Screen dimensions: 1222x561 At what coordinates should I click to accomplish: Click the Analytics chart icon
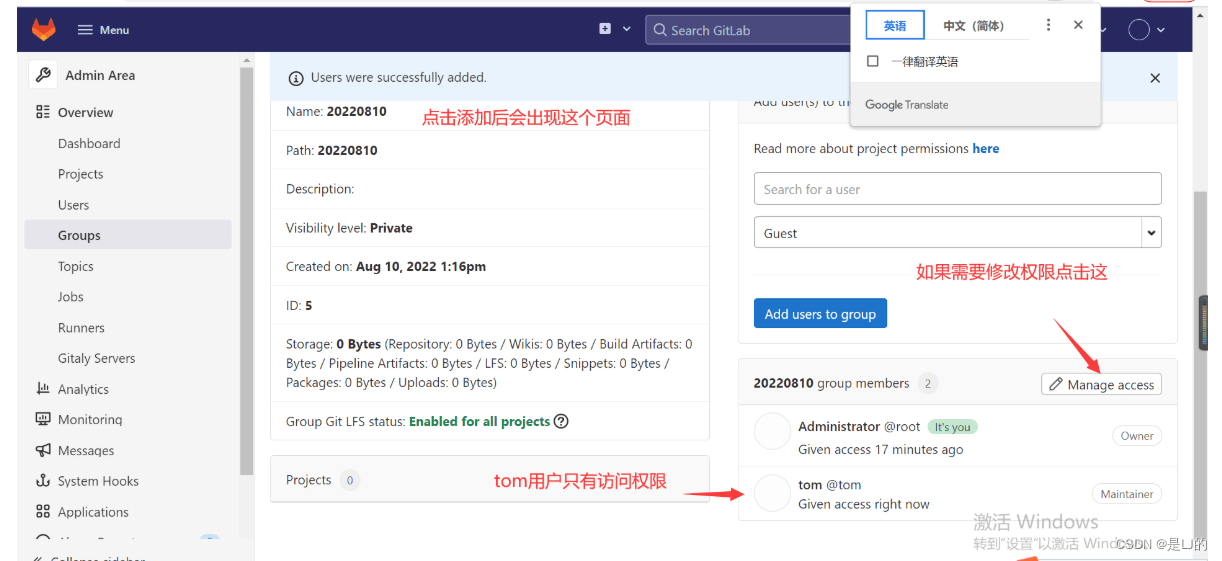coord(43,389)
